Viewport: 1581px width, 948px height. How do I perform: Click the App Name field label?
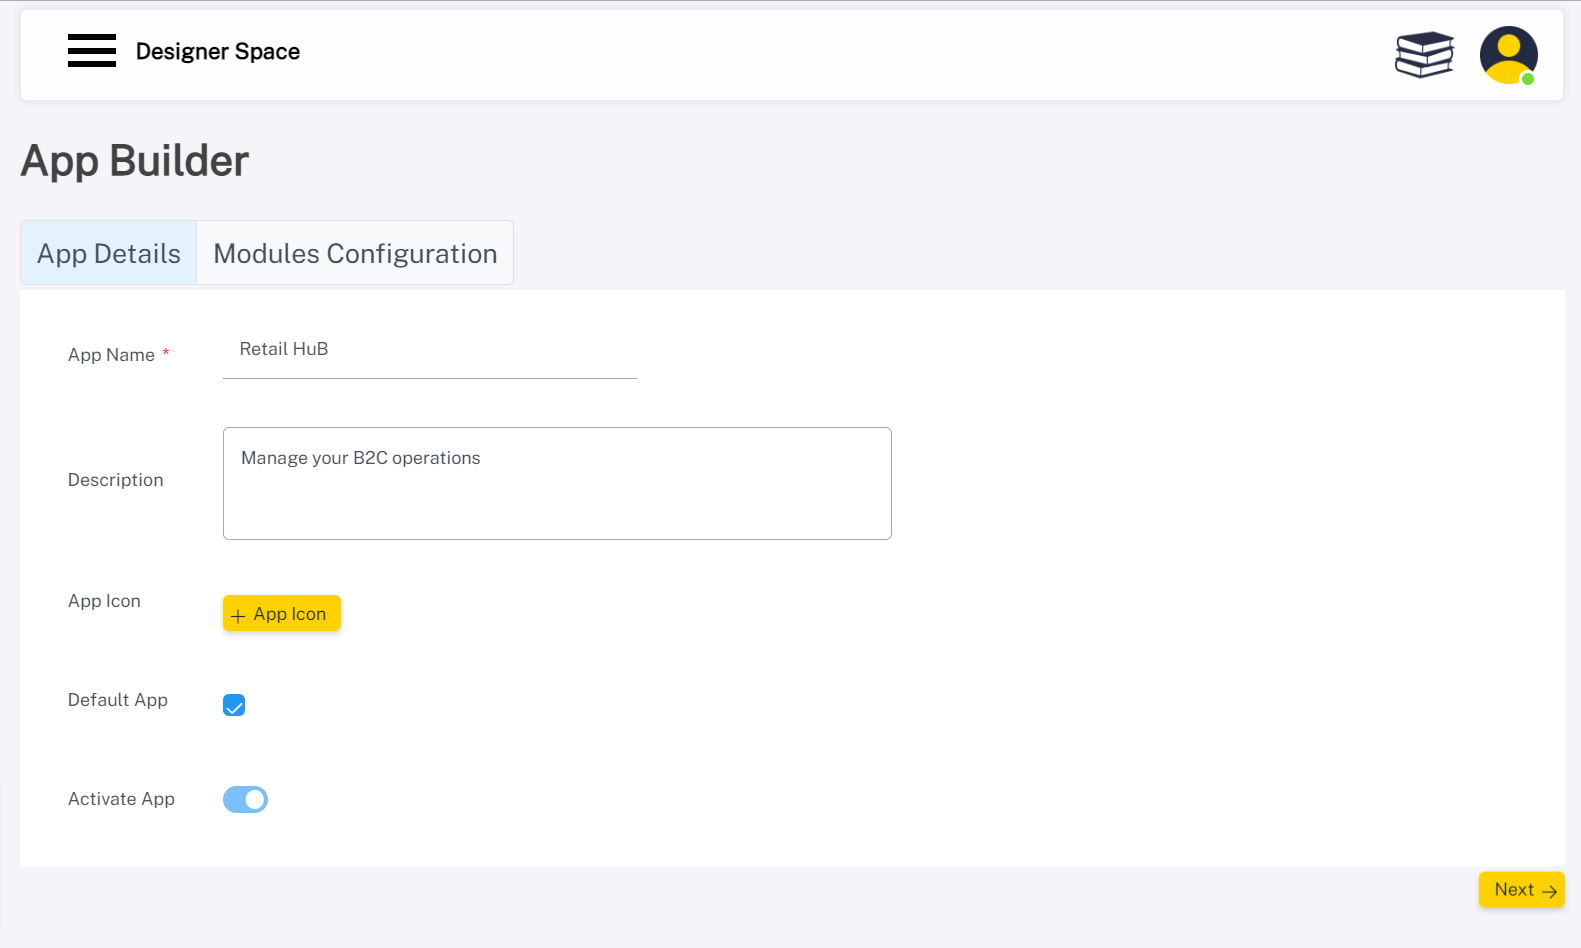[111, 355]
